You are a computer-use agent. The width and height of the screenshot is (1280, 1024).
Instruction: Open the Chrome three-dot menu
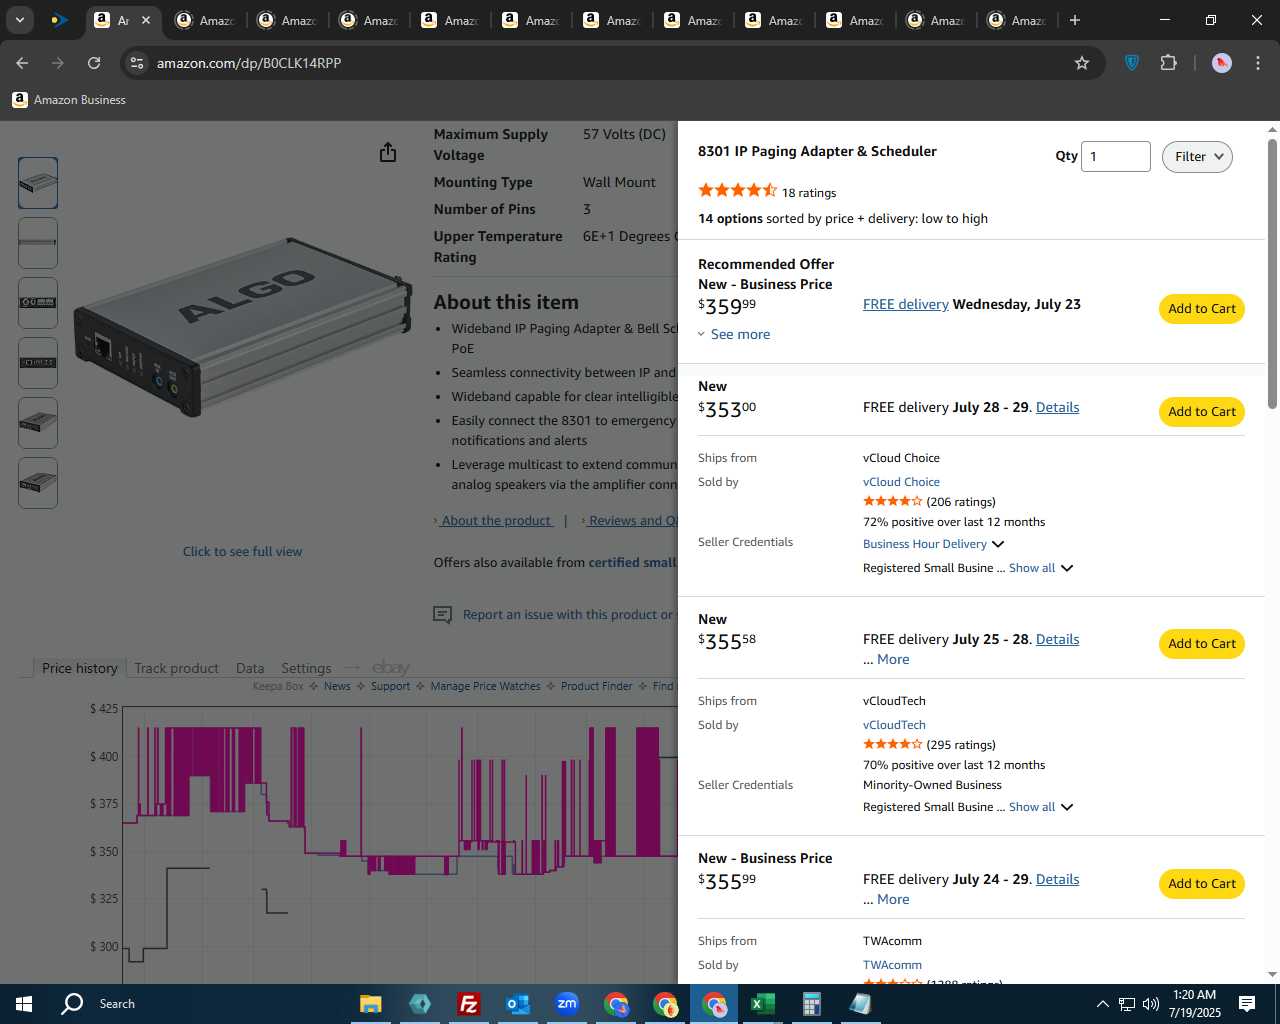(x=1257, y=63)
